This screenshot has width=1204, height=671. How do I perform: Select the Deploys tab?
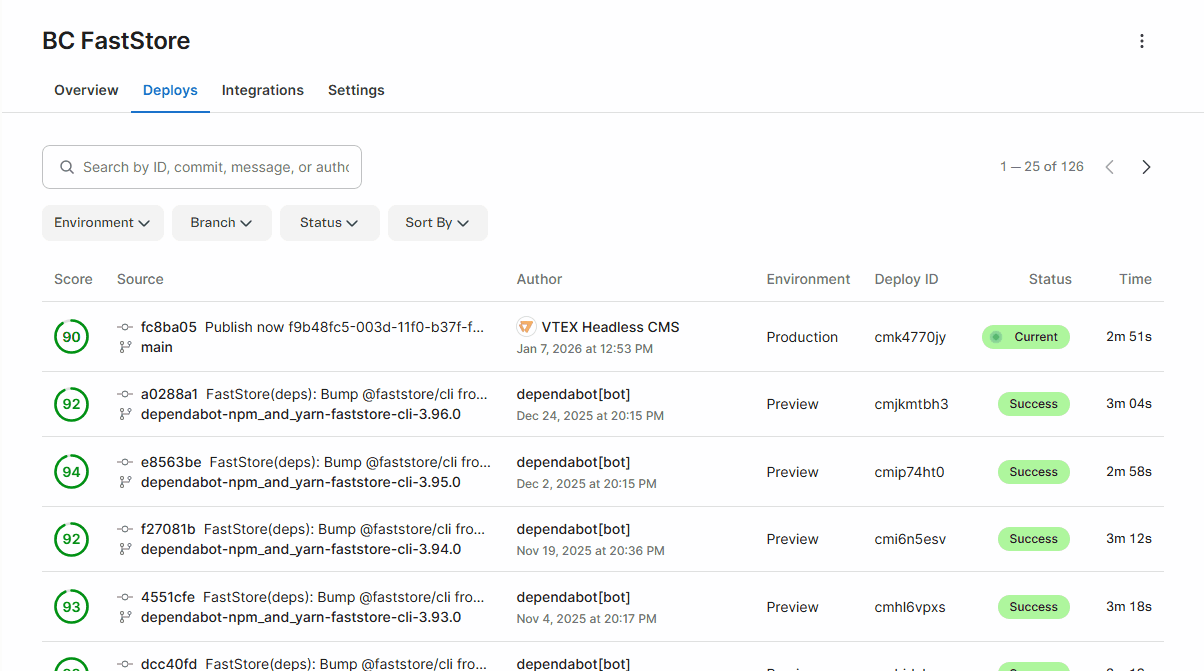click(x=170, y=90)
